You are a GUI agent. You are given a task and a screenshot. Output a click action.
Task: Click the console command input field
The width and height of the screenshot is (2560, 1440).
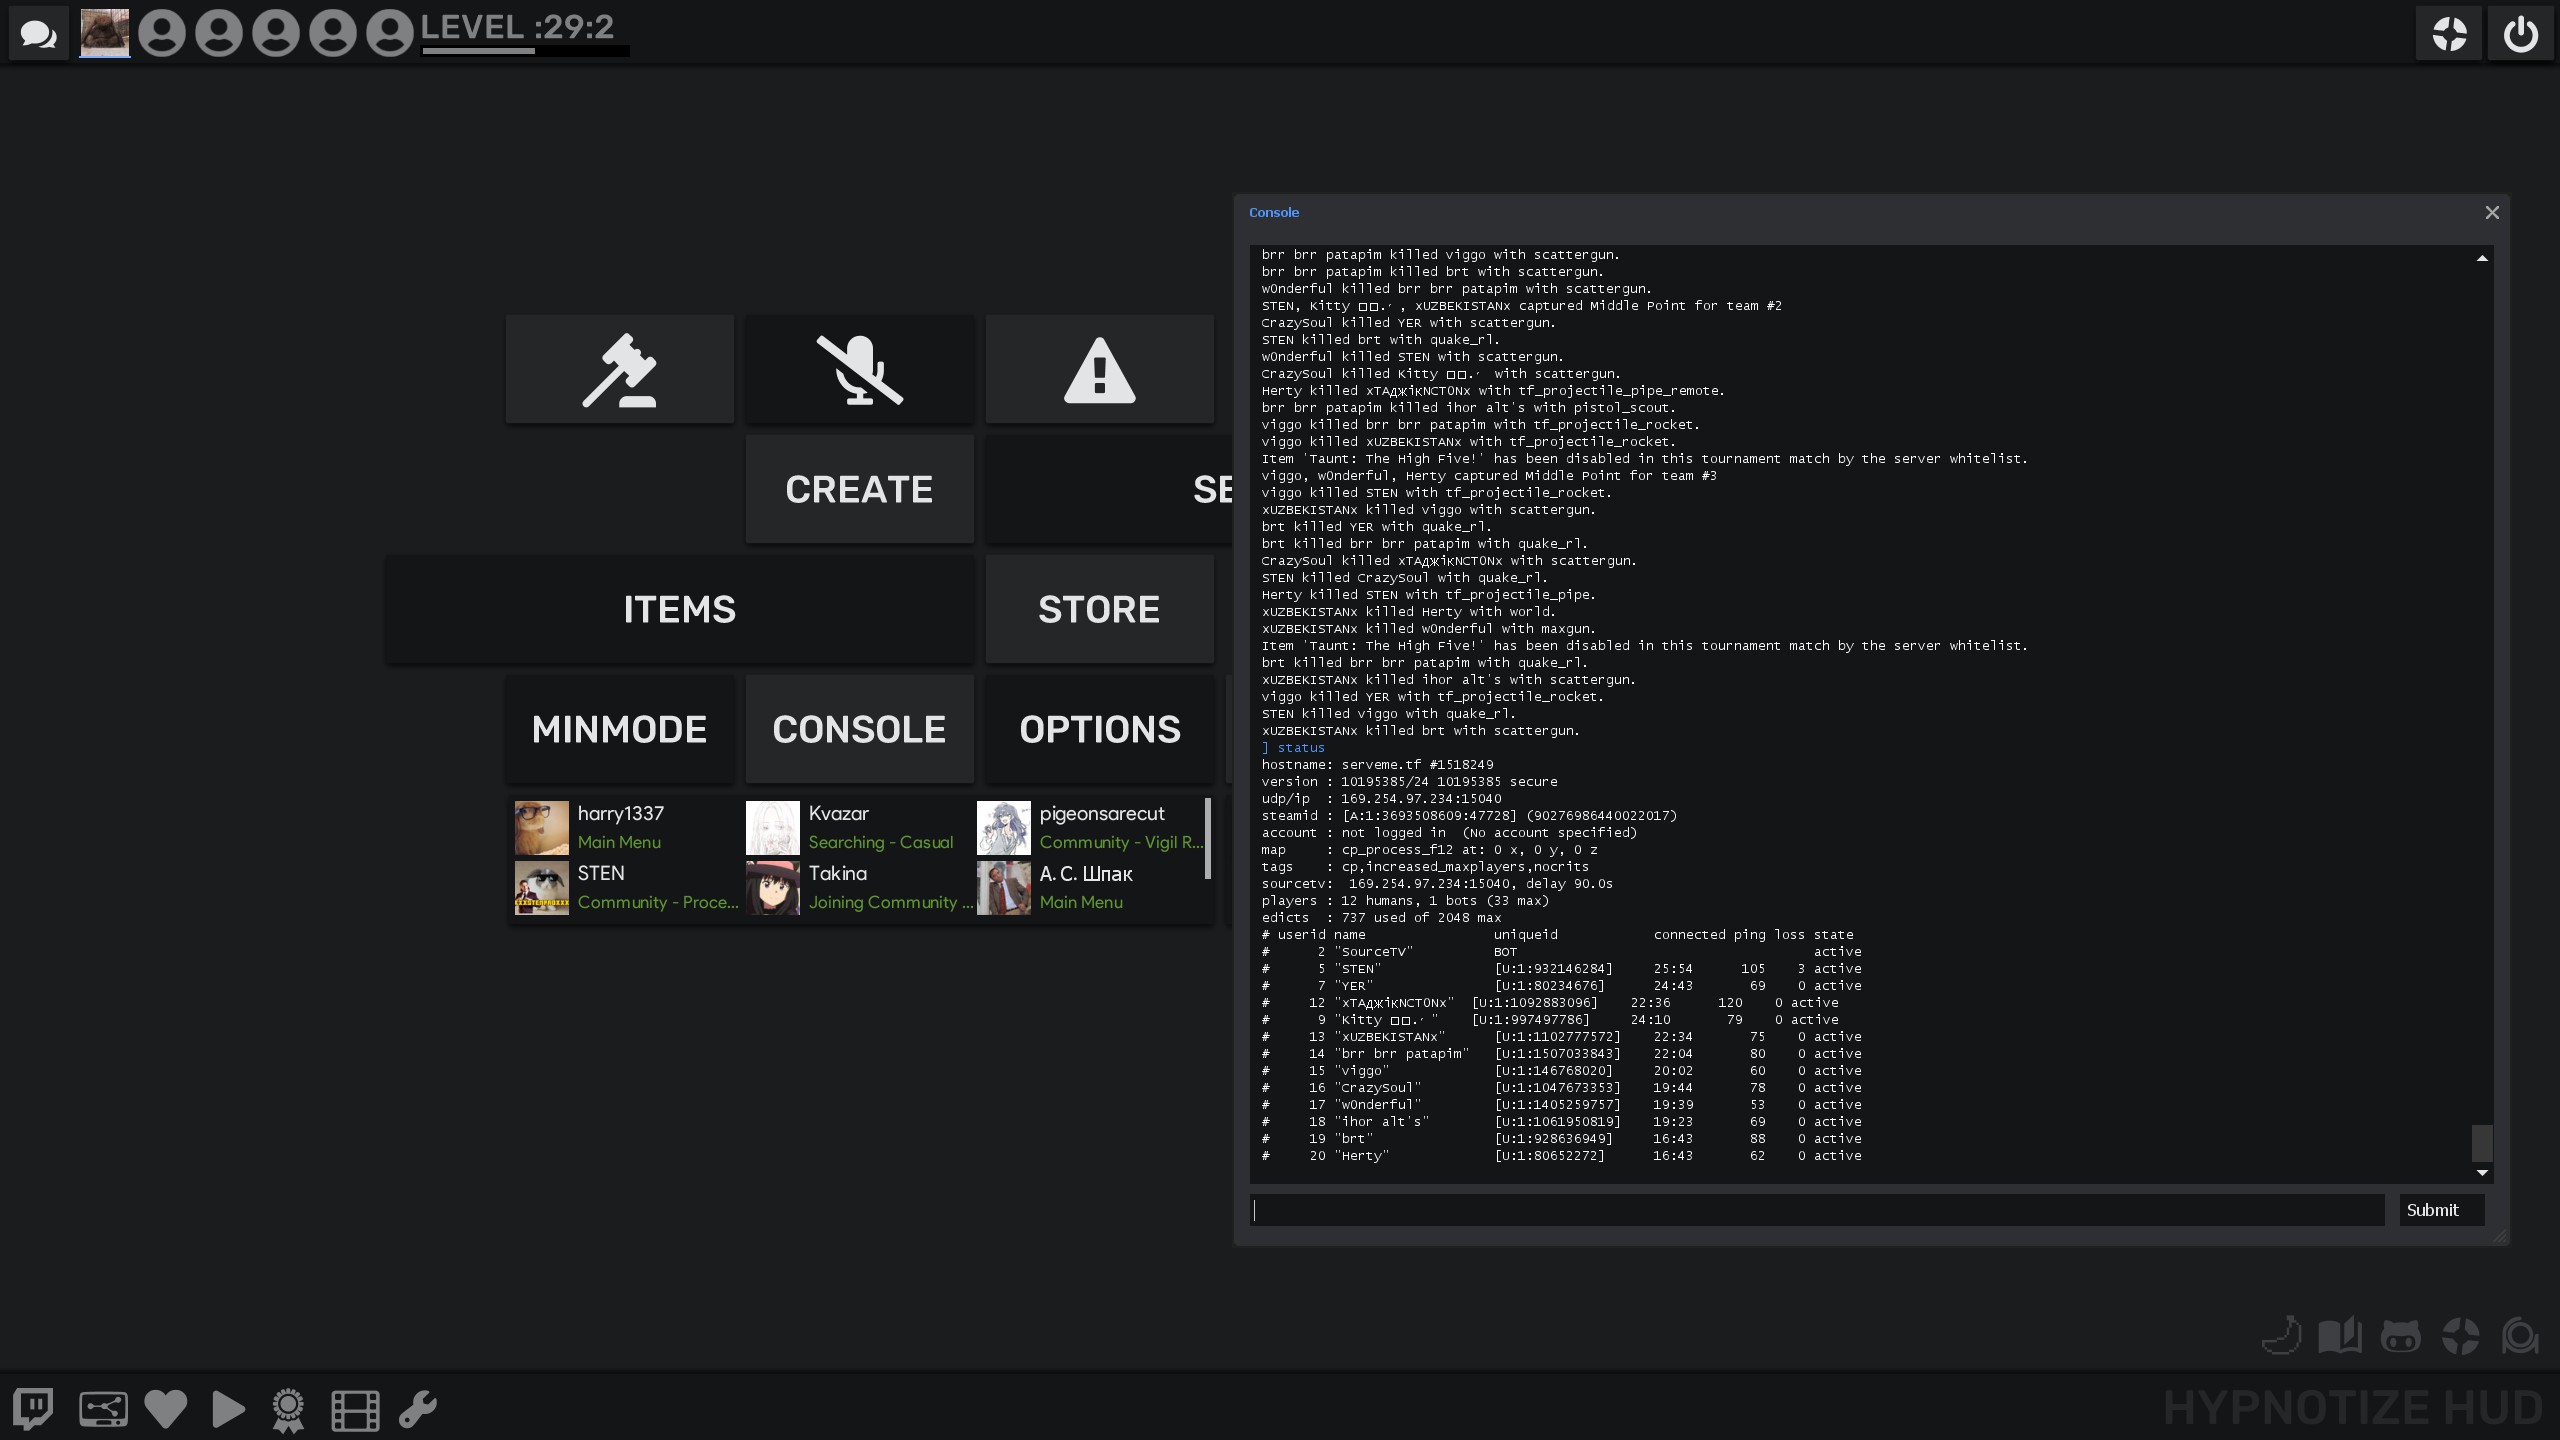tap(1816, 1210)
